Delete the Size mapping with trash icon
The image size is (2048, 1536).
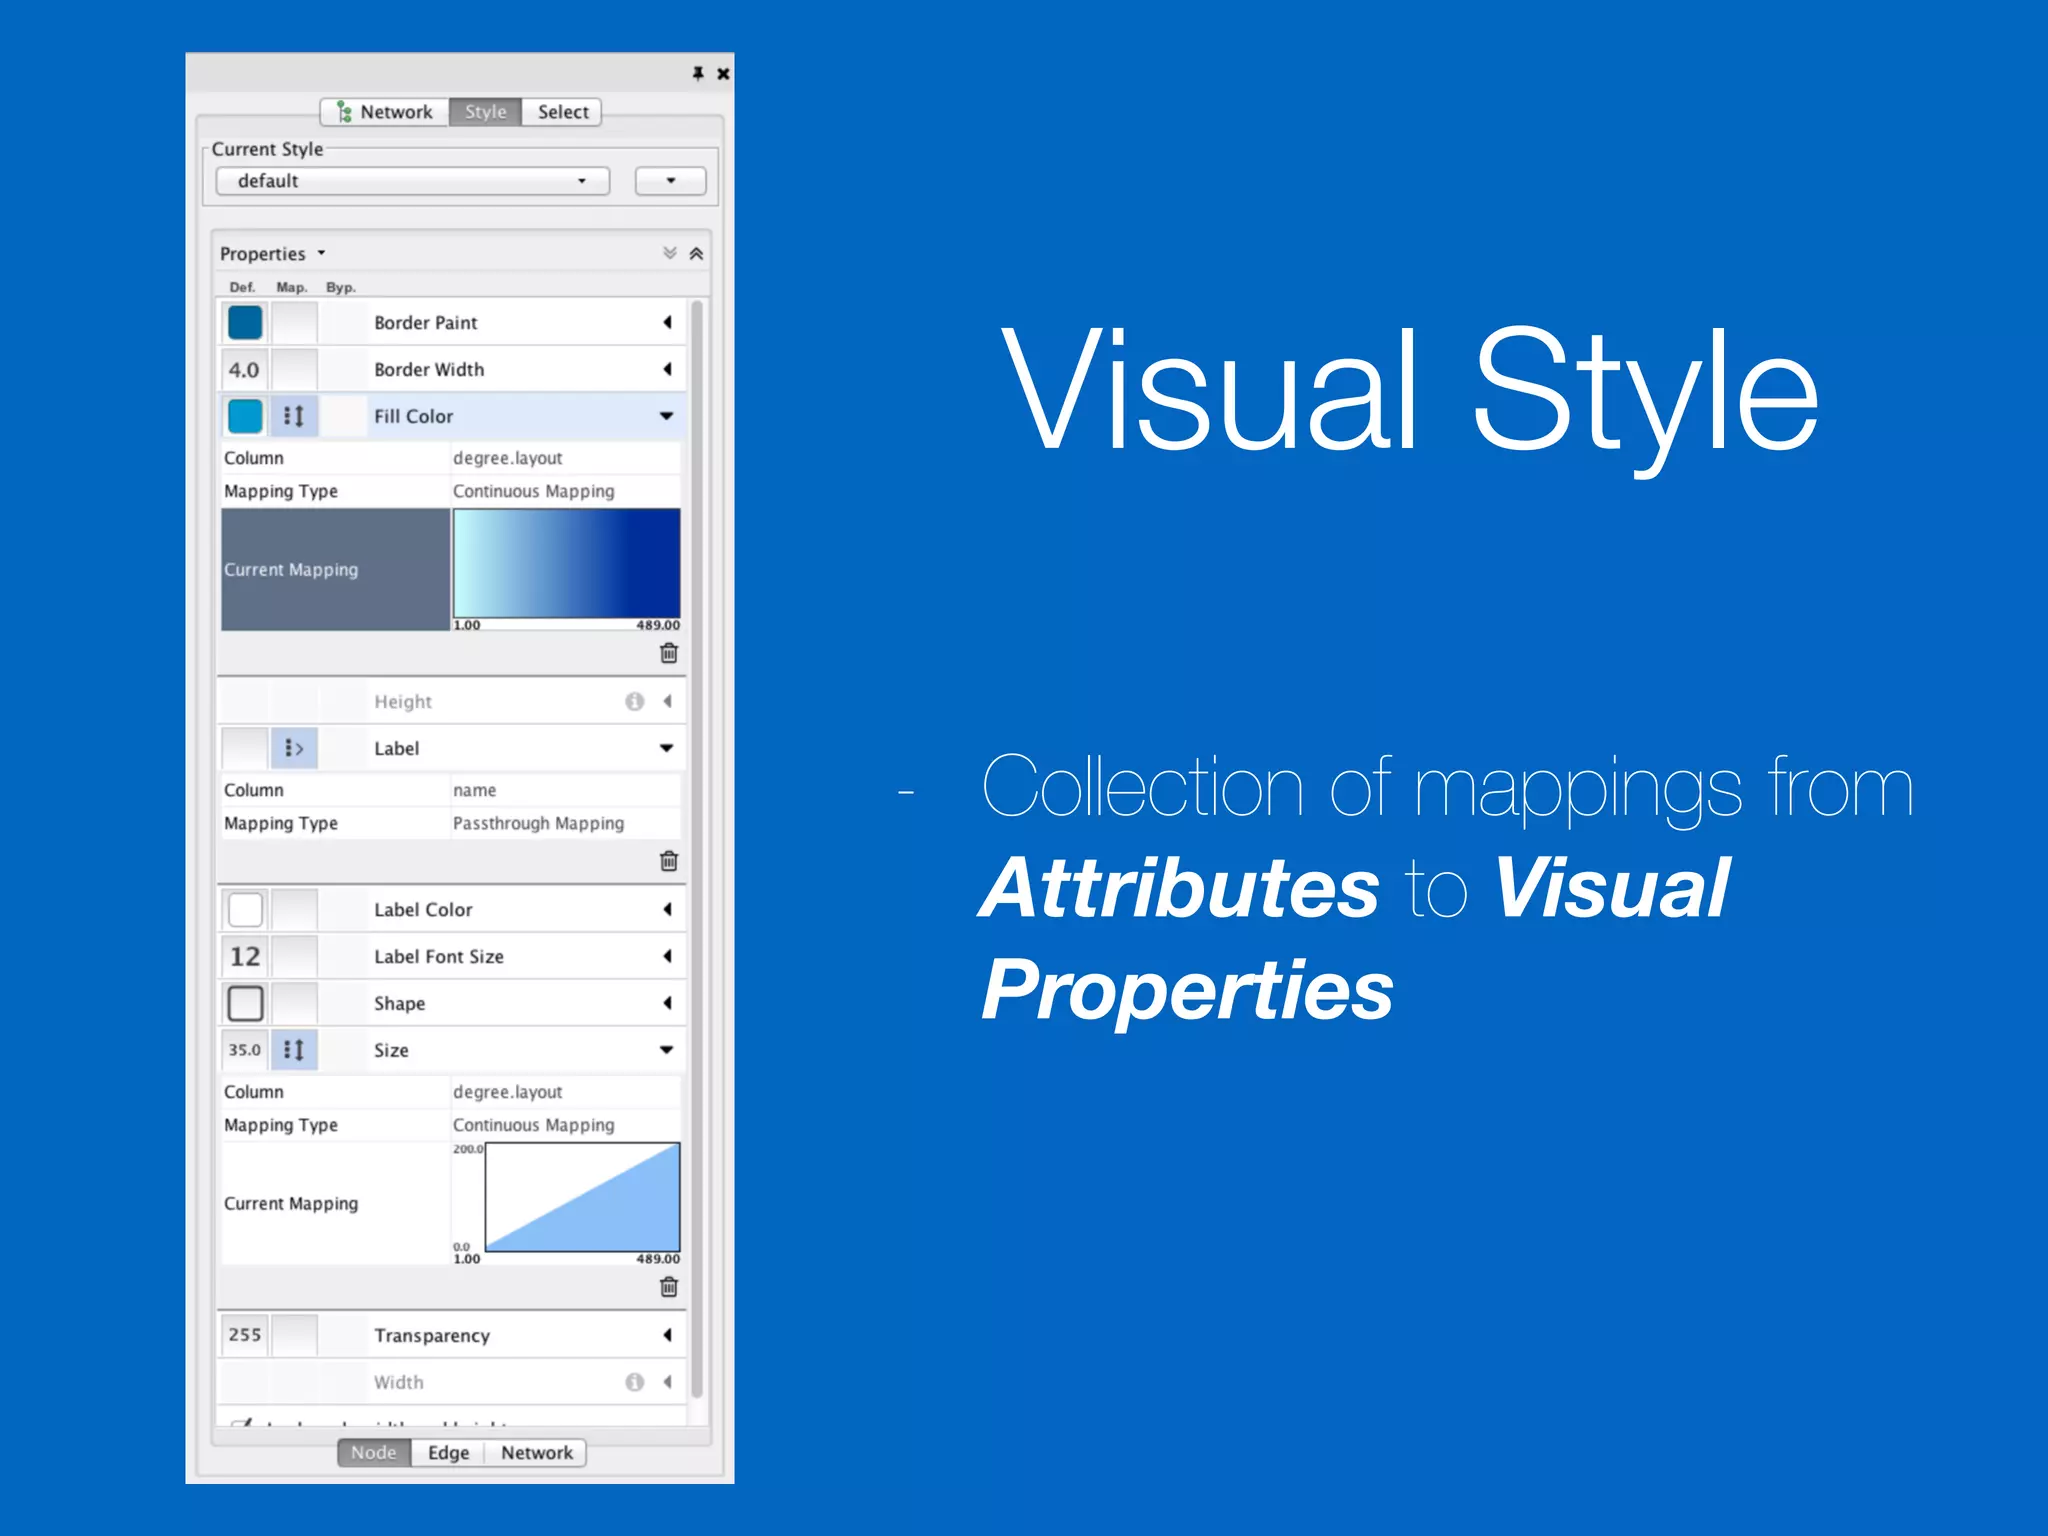669,1287
